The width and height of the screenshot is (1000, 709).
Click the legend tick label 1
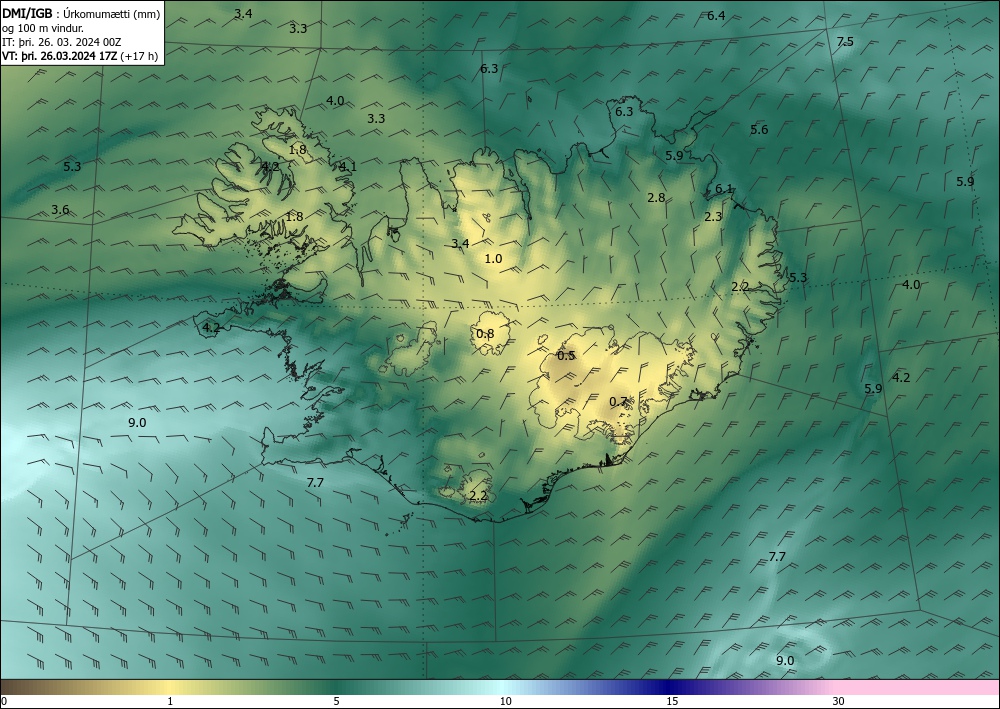tap(170, 702)
